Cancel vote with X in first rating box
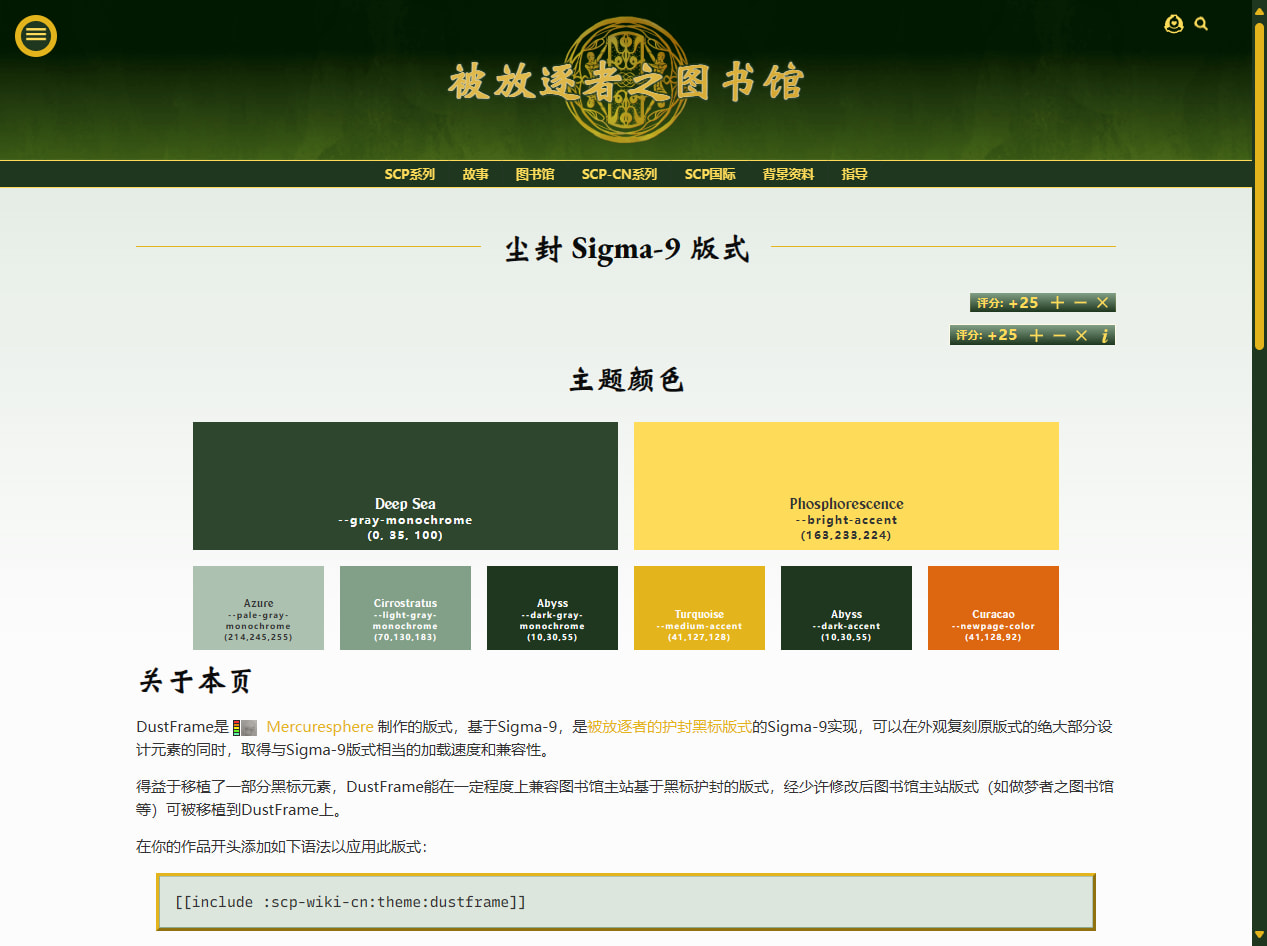The width and height of the screenshot is (1267, 946). click(1102, 303)
